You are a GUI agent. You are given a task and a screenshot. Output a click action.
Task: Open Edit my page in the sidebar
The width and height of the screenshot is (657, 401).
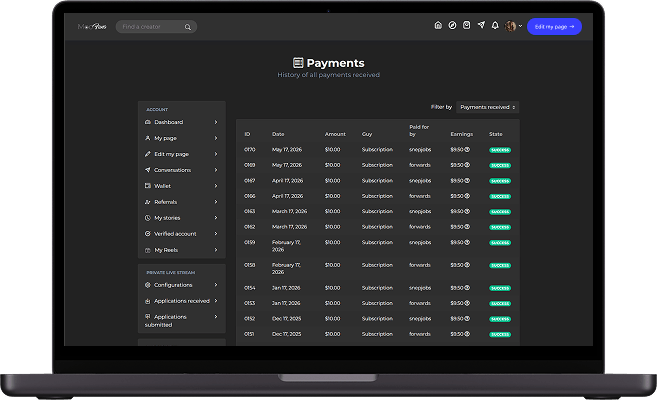(181, 154)
